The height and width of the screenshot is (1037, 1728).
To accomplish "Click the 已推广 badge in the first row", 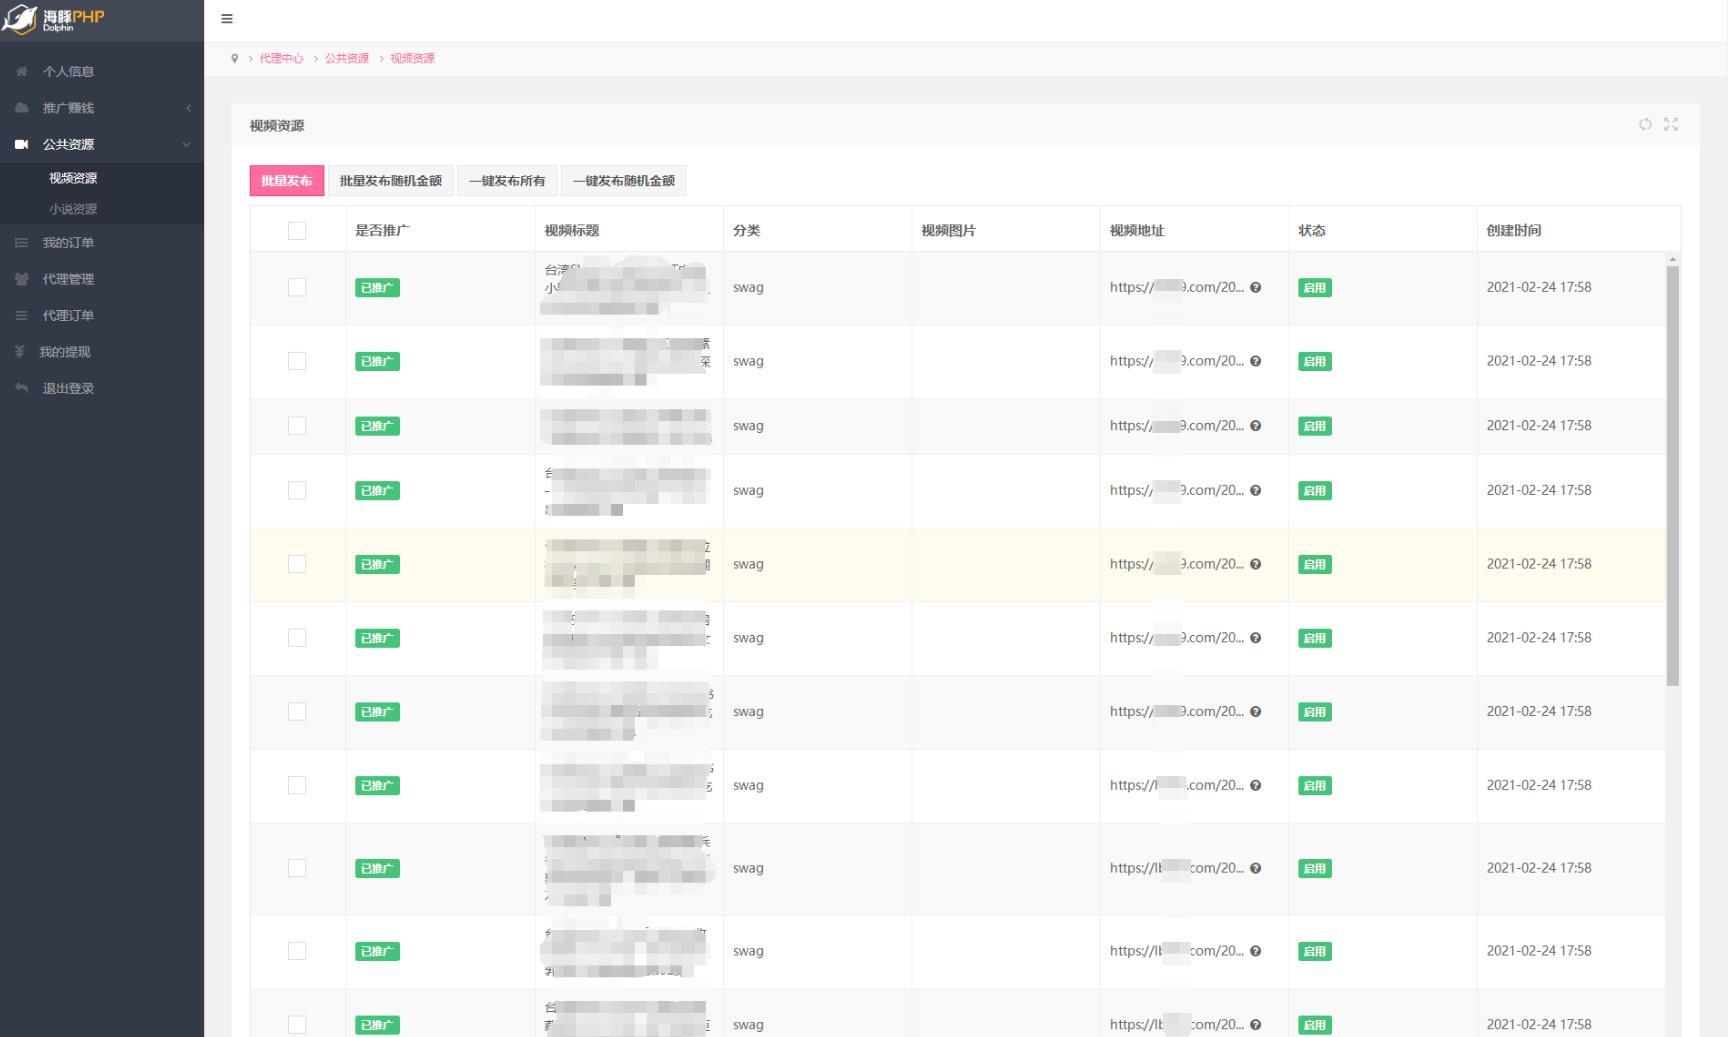I will tap(377, 288).
